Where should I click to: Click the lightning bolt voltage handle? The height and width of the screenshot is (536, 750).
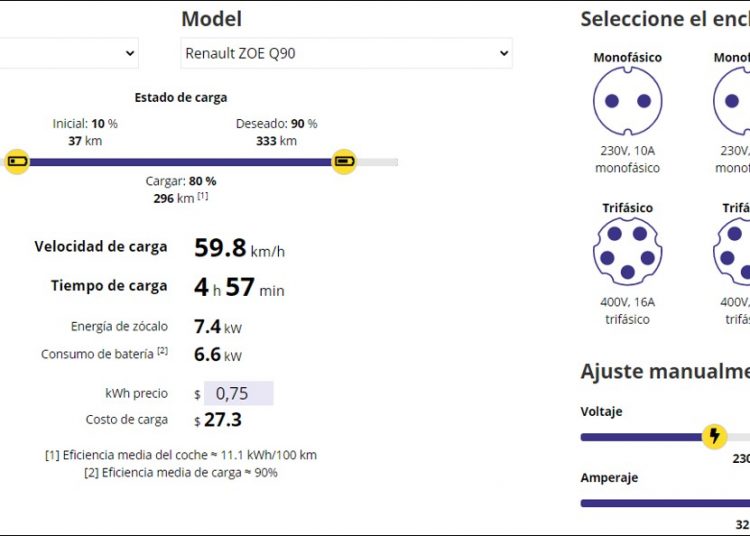tap(714, 436)
